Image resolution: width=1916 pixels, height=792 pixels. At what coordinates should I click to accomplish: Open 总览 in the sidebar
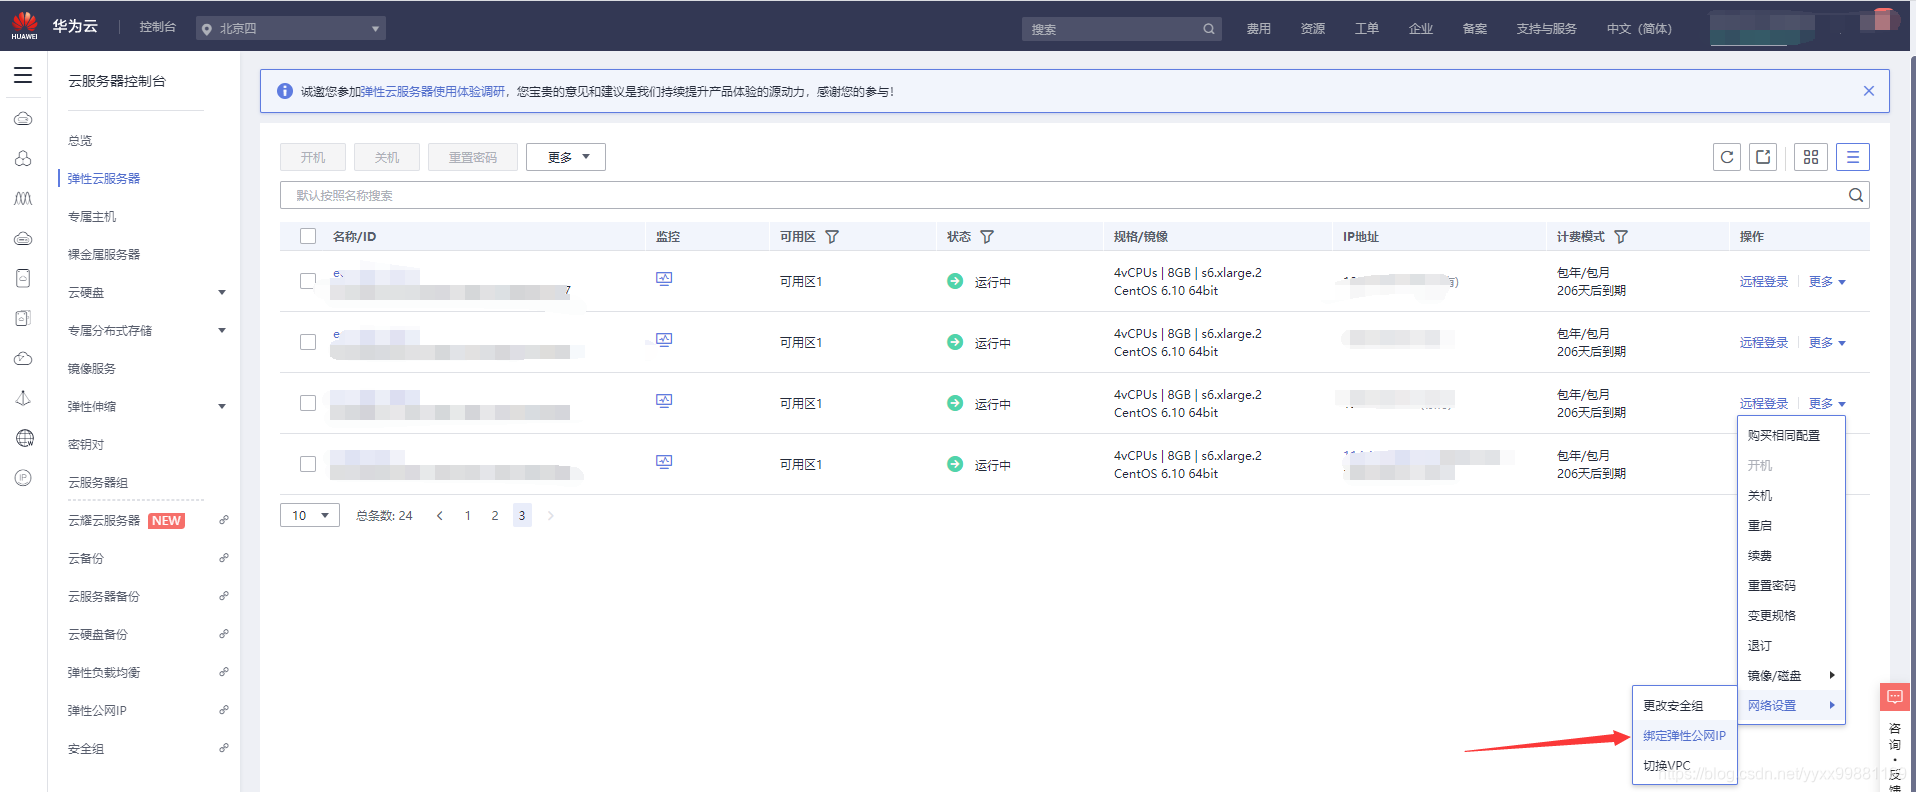pyautogui.click(x=80, y=141)
